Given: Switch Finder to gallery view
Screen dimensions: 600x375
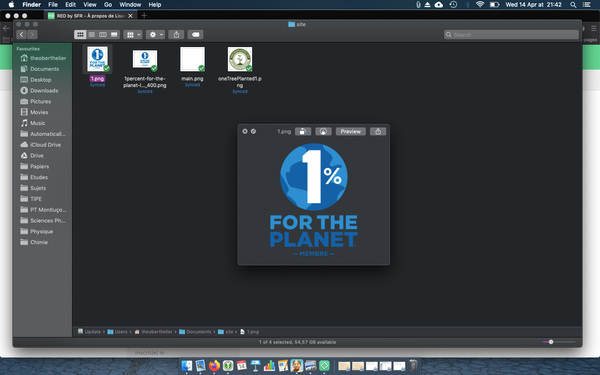Looking at the screenshot, I should [x=114, y=35].
